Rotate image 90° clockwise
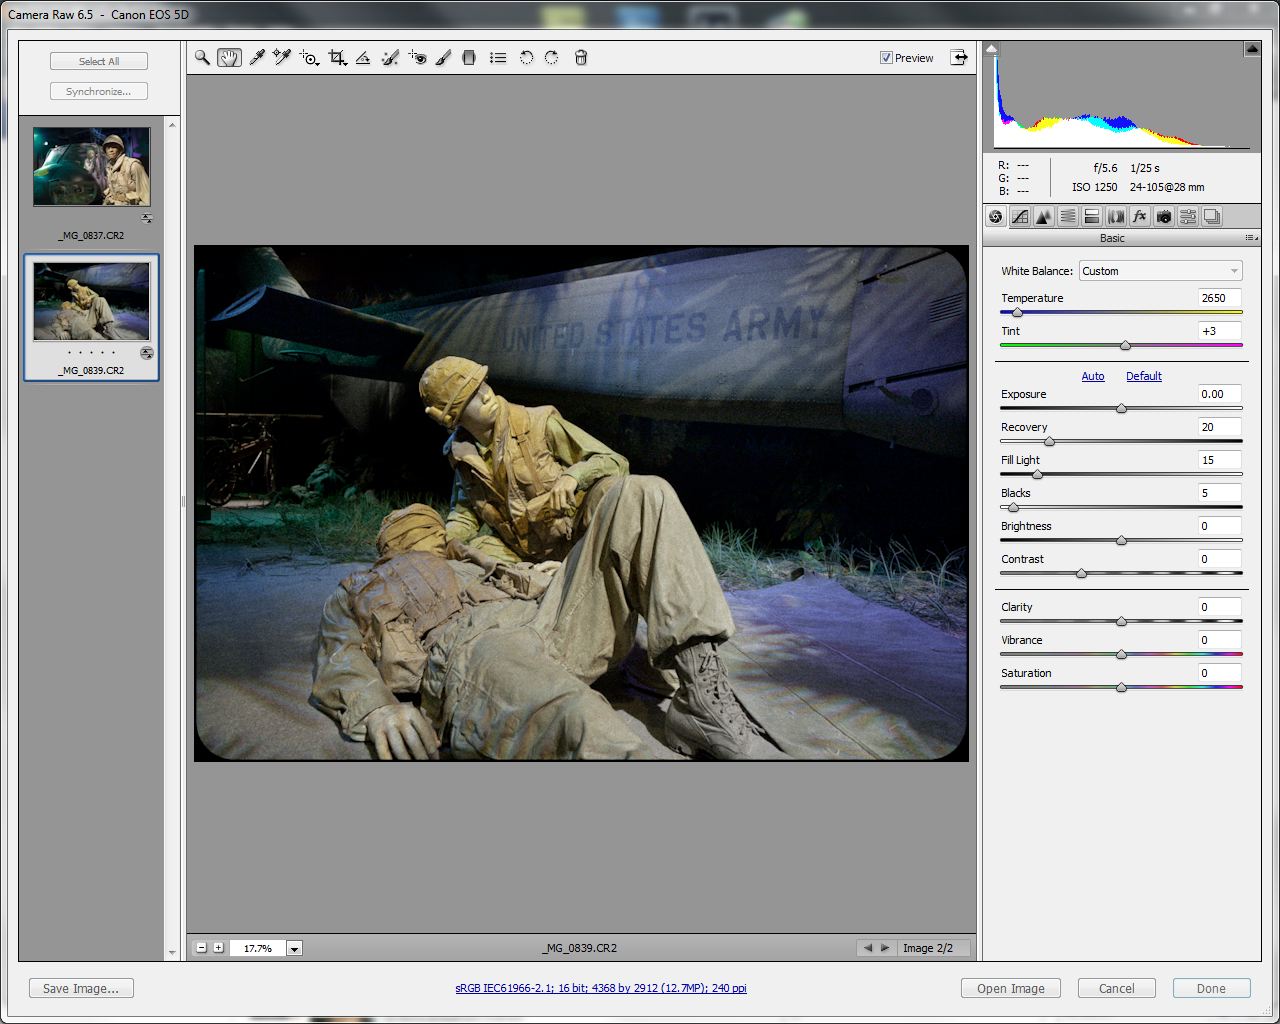1280x1024 pixels. 552,58
